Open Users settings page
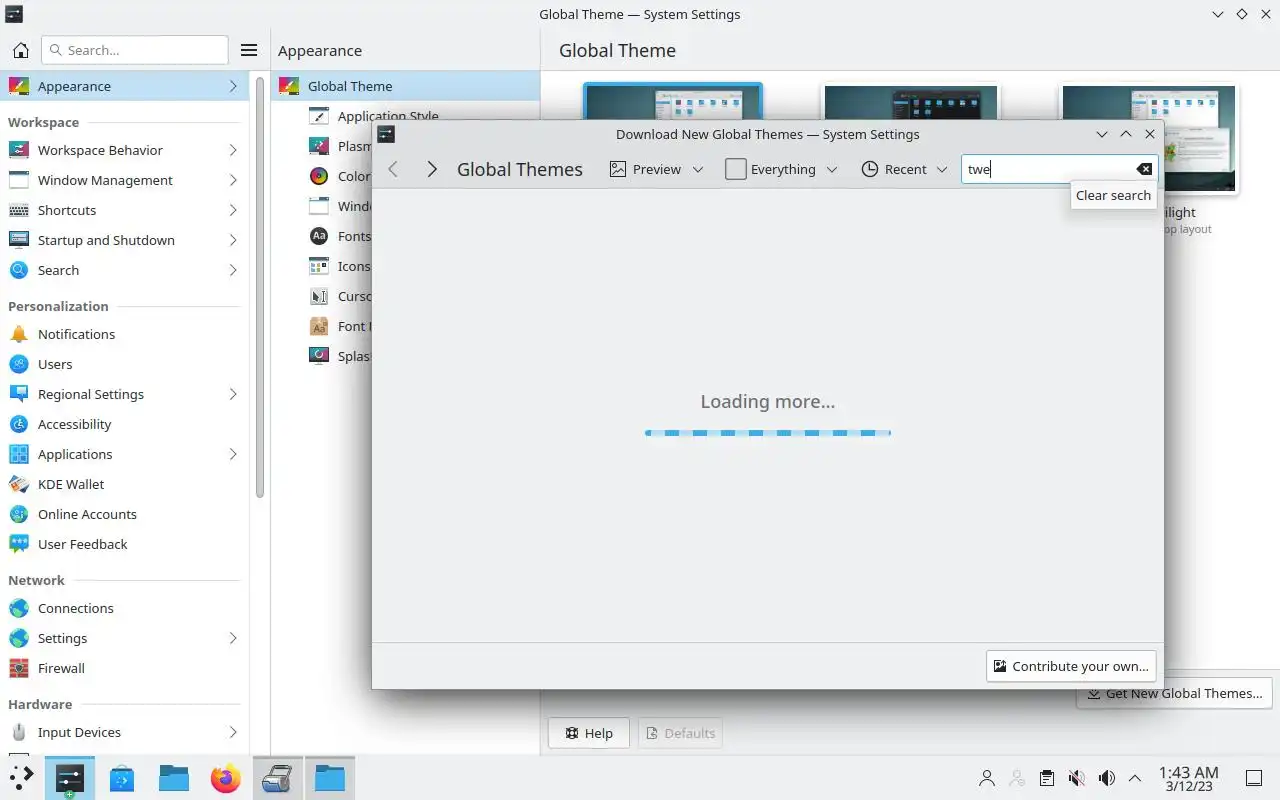 coord(124,364)
